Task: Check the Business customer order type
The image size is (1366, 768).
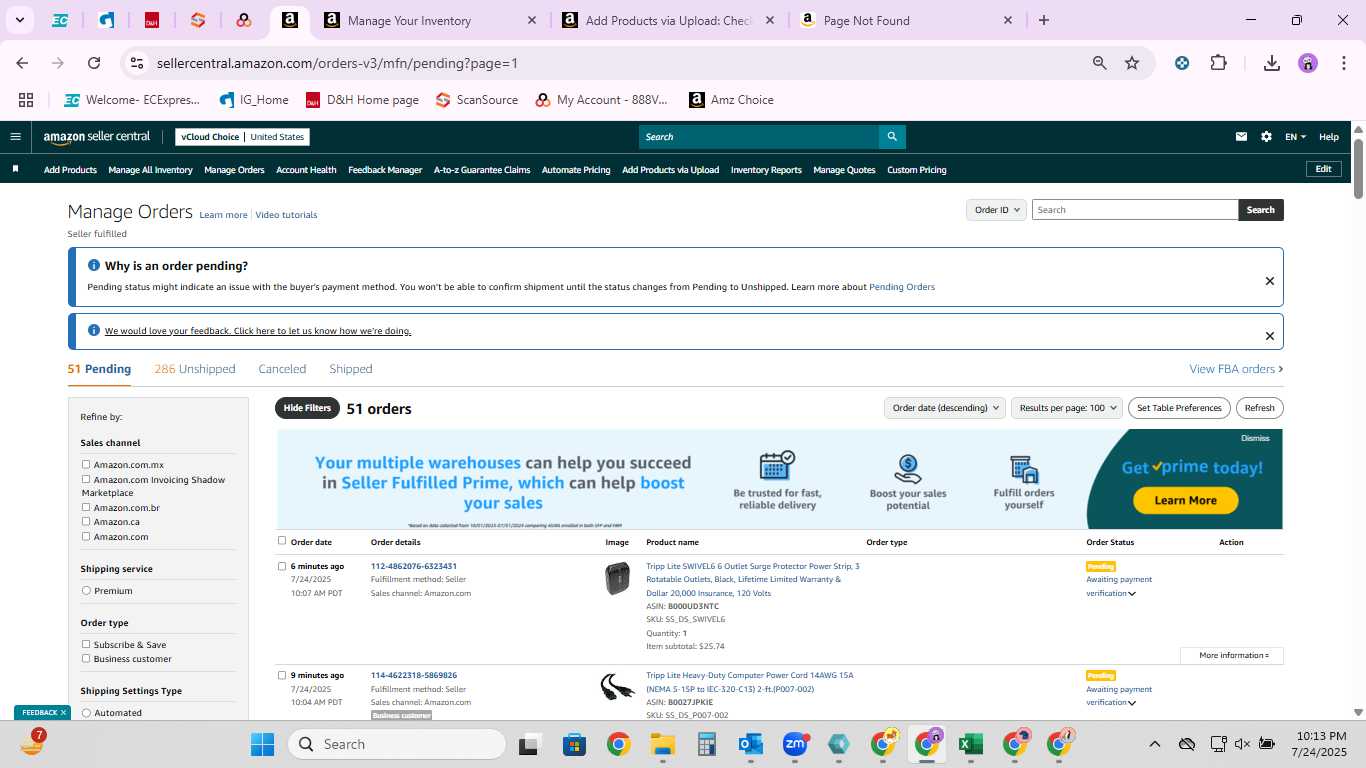Action: (x=86, y=658)
